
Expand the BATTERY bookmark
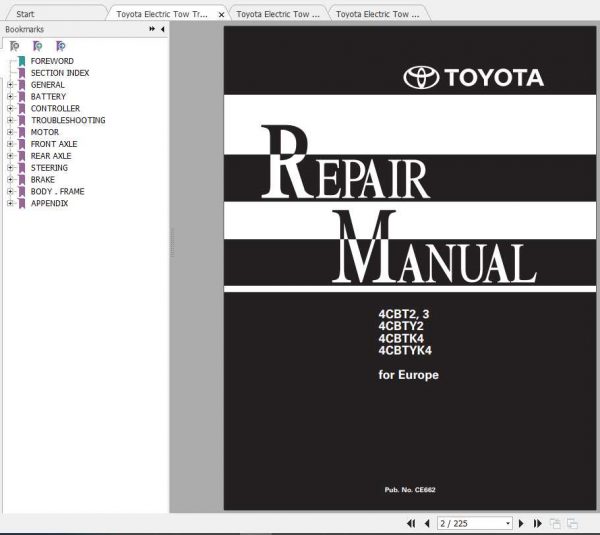pyautogui.click(x=10, y=96)
